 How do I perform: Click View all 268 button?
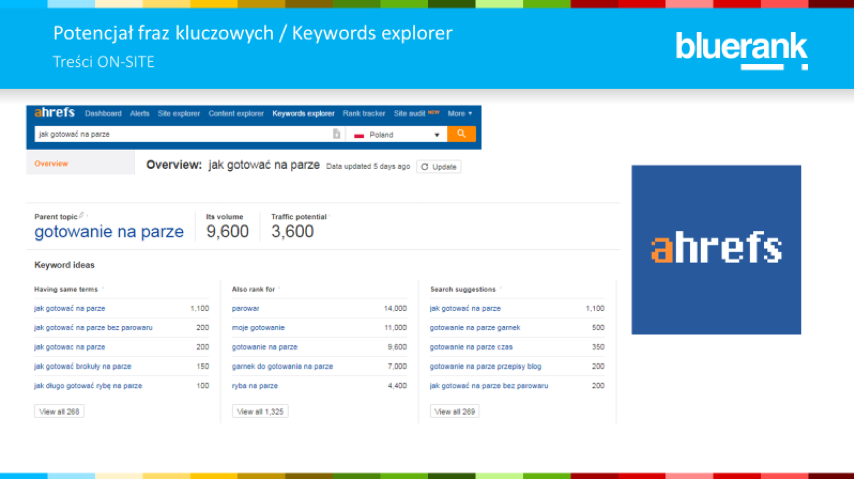click(x=59, y=411)
